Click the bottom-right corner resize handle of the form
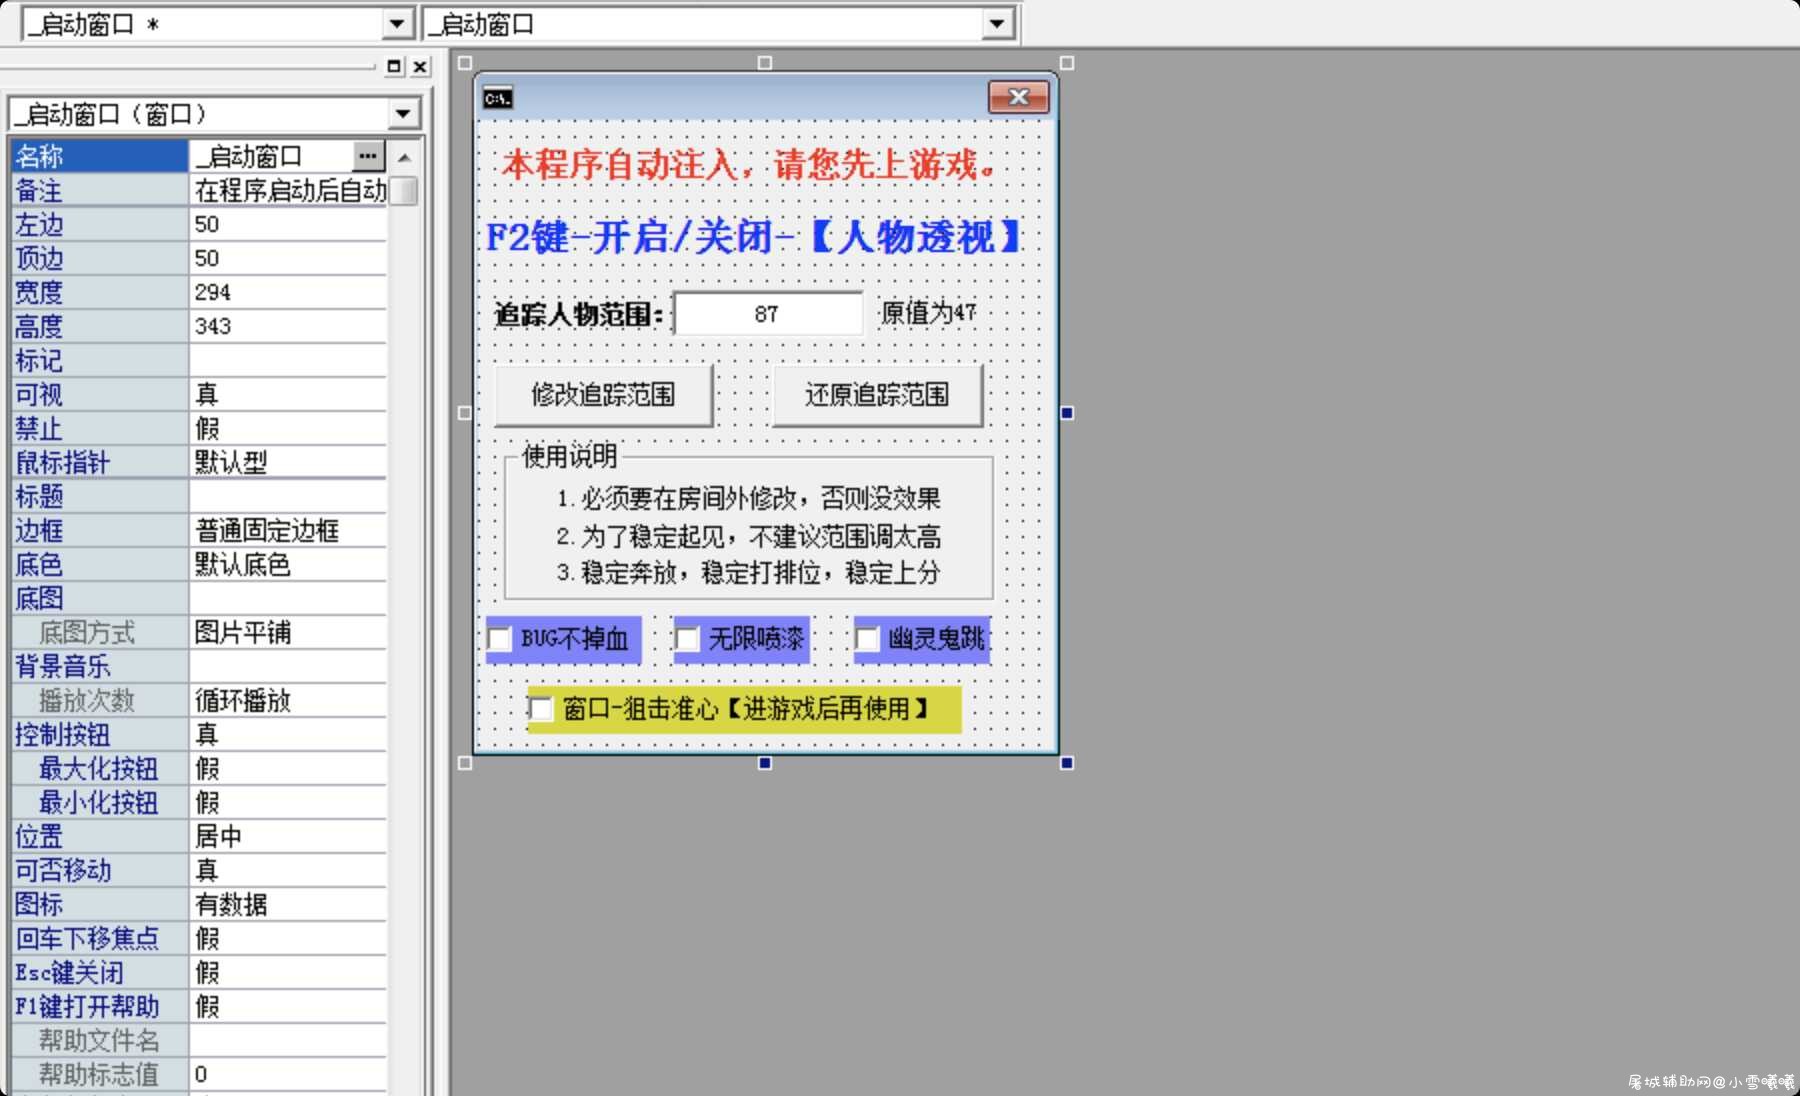This screenshot has width=1800, height=1096. coord(1067,763)
